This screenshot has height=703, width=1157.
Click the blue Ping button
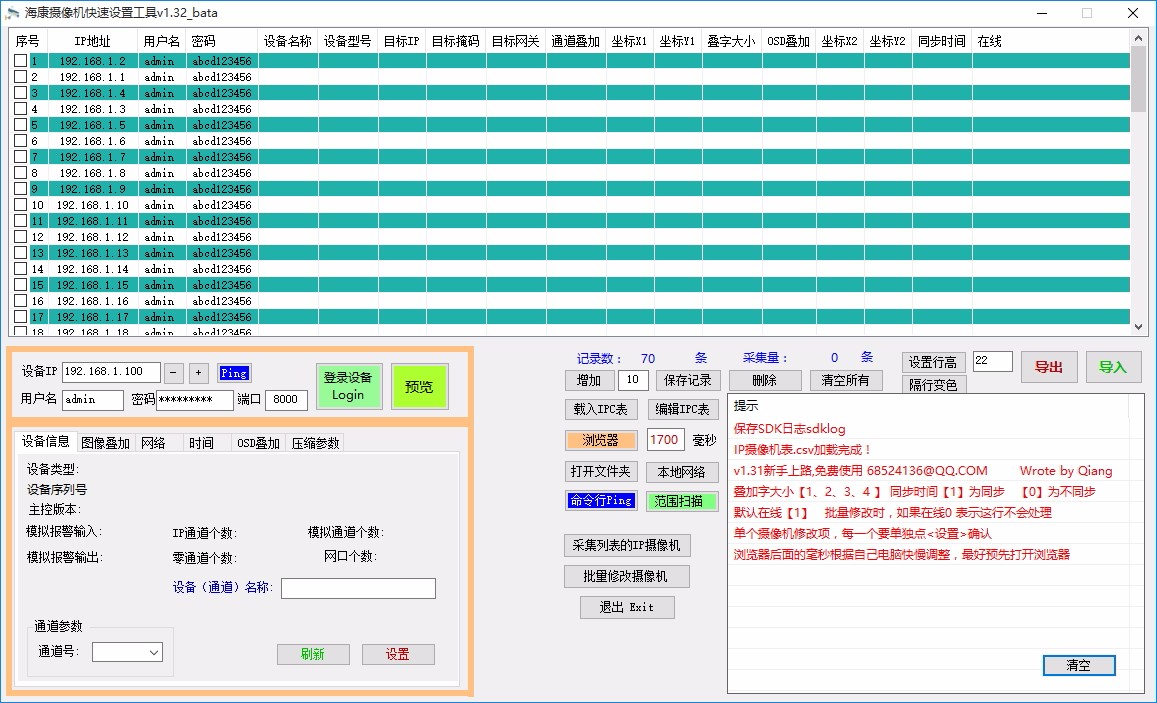[234, 373]
